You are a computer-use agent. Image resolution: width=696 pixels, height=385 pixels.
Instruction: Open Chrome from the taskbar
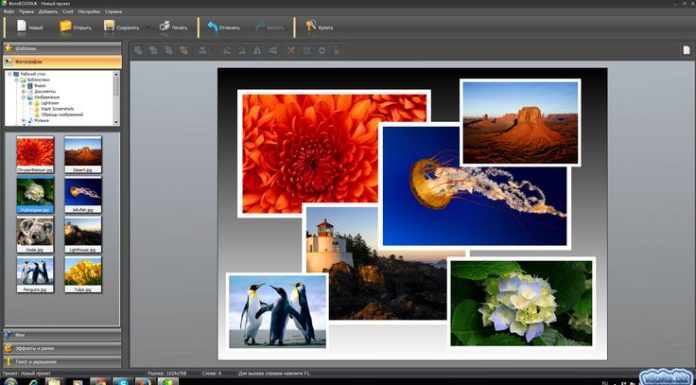coord(100,381)
